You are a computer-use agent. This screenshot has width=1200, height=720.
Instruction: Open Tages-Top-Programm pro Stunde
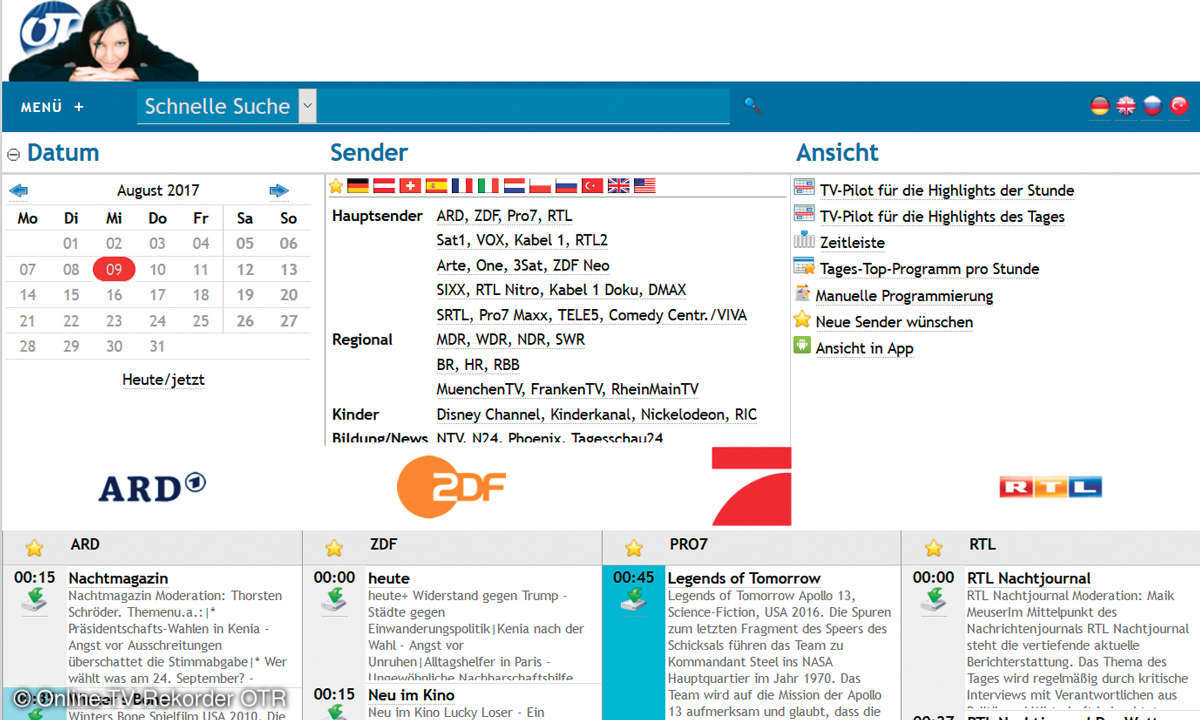[x=929, y=268]
